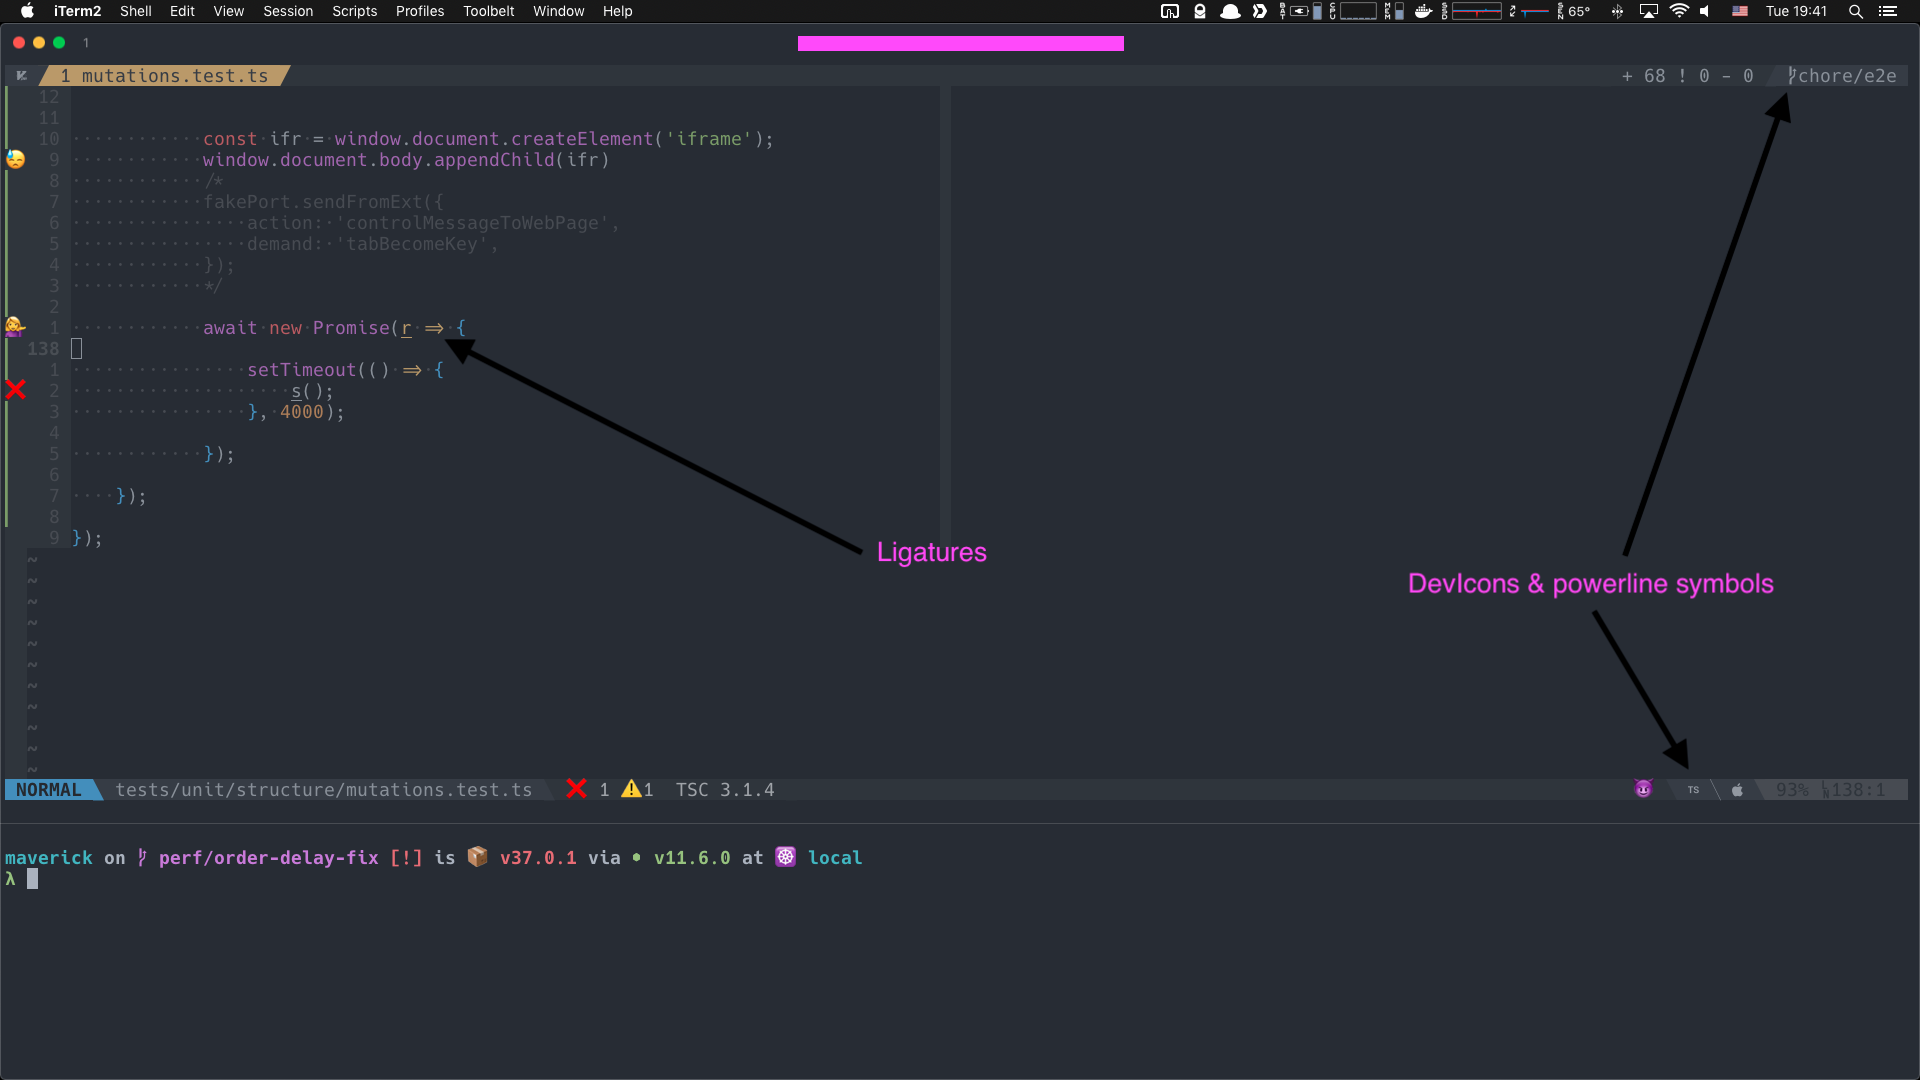Image resolution: width=1920 pixels, height=1080 pixels.
Task: Expand the perf/order-delay-fix branch info
Action: click(x=264, y=857)
